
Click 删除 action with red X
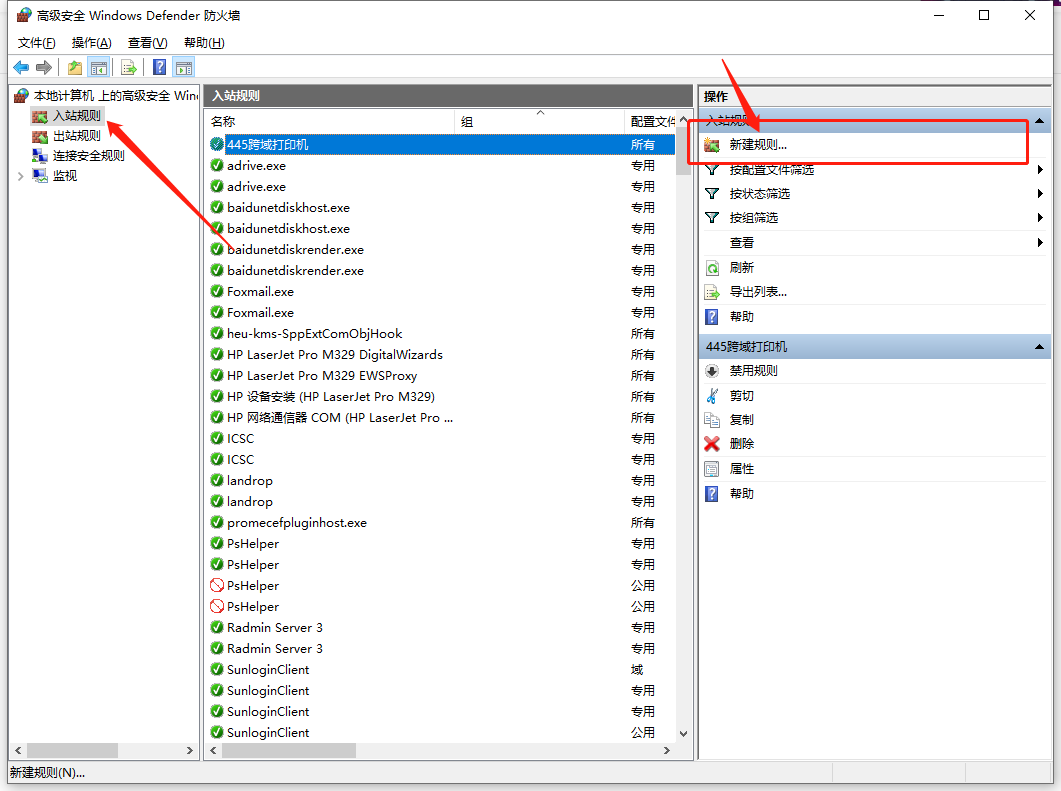pos(742,444)
